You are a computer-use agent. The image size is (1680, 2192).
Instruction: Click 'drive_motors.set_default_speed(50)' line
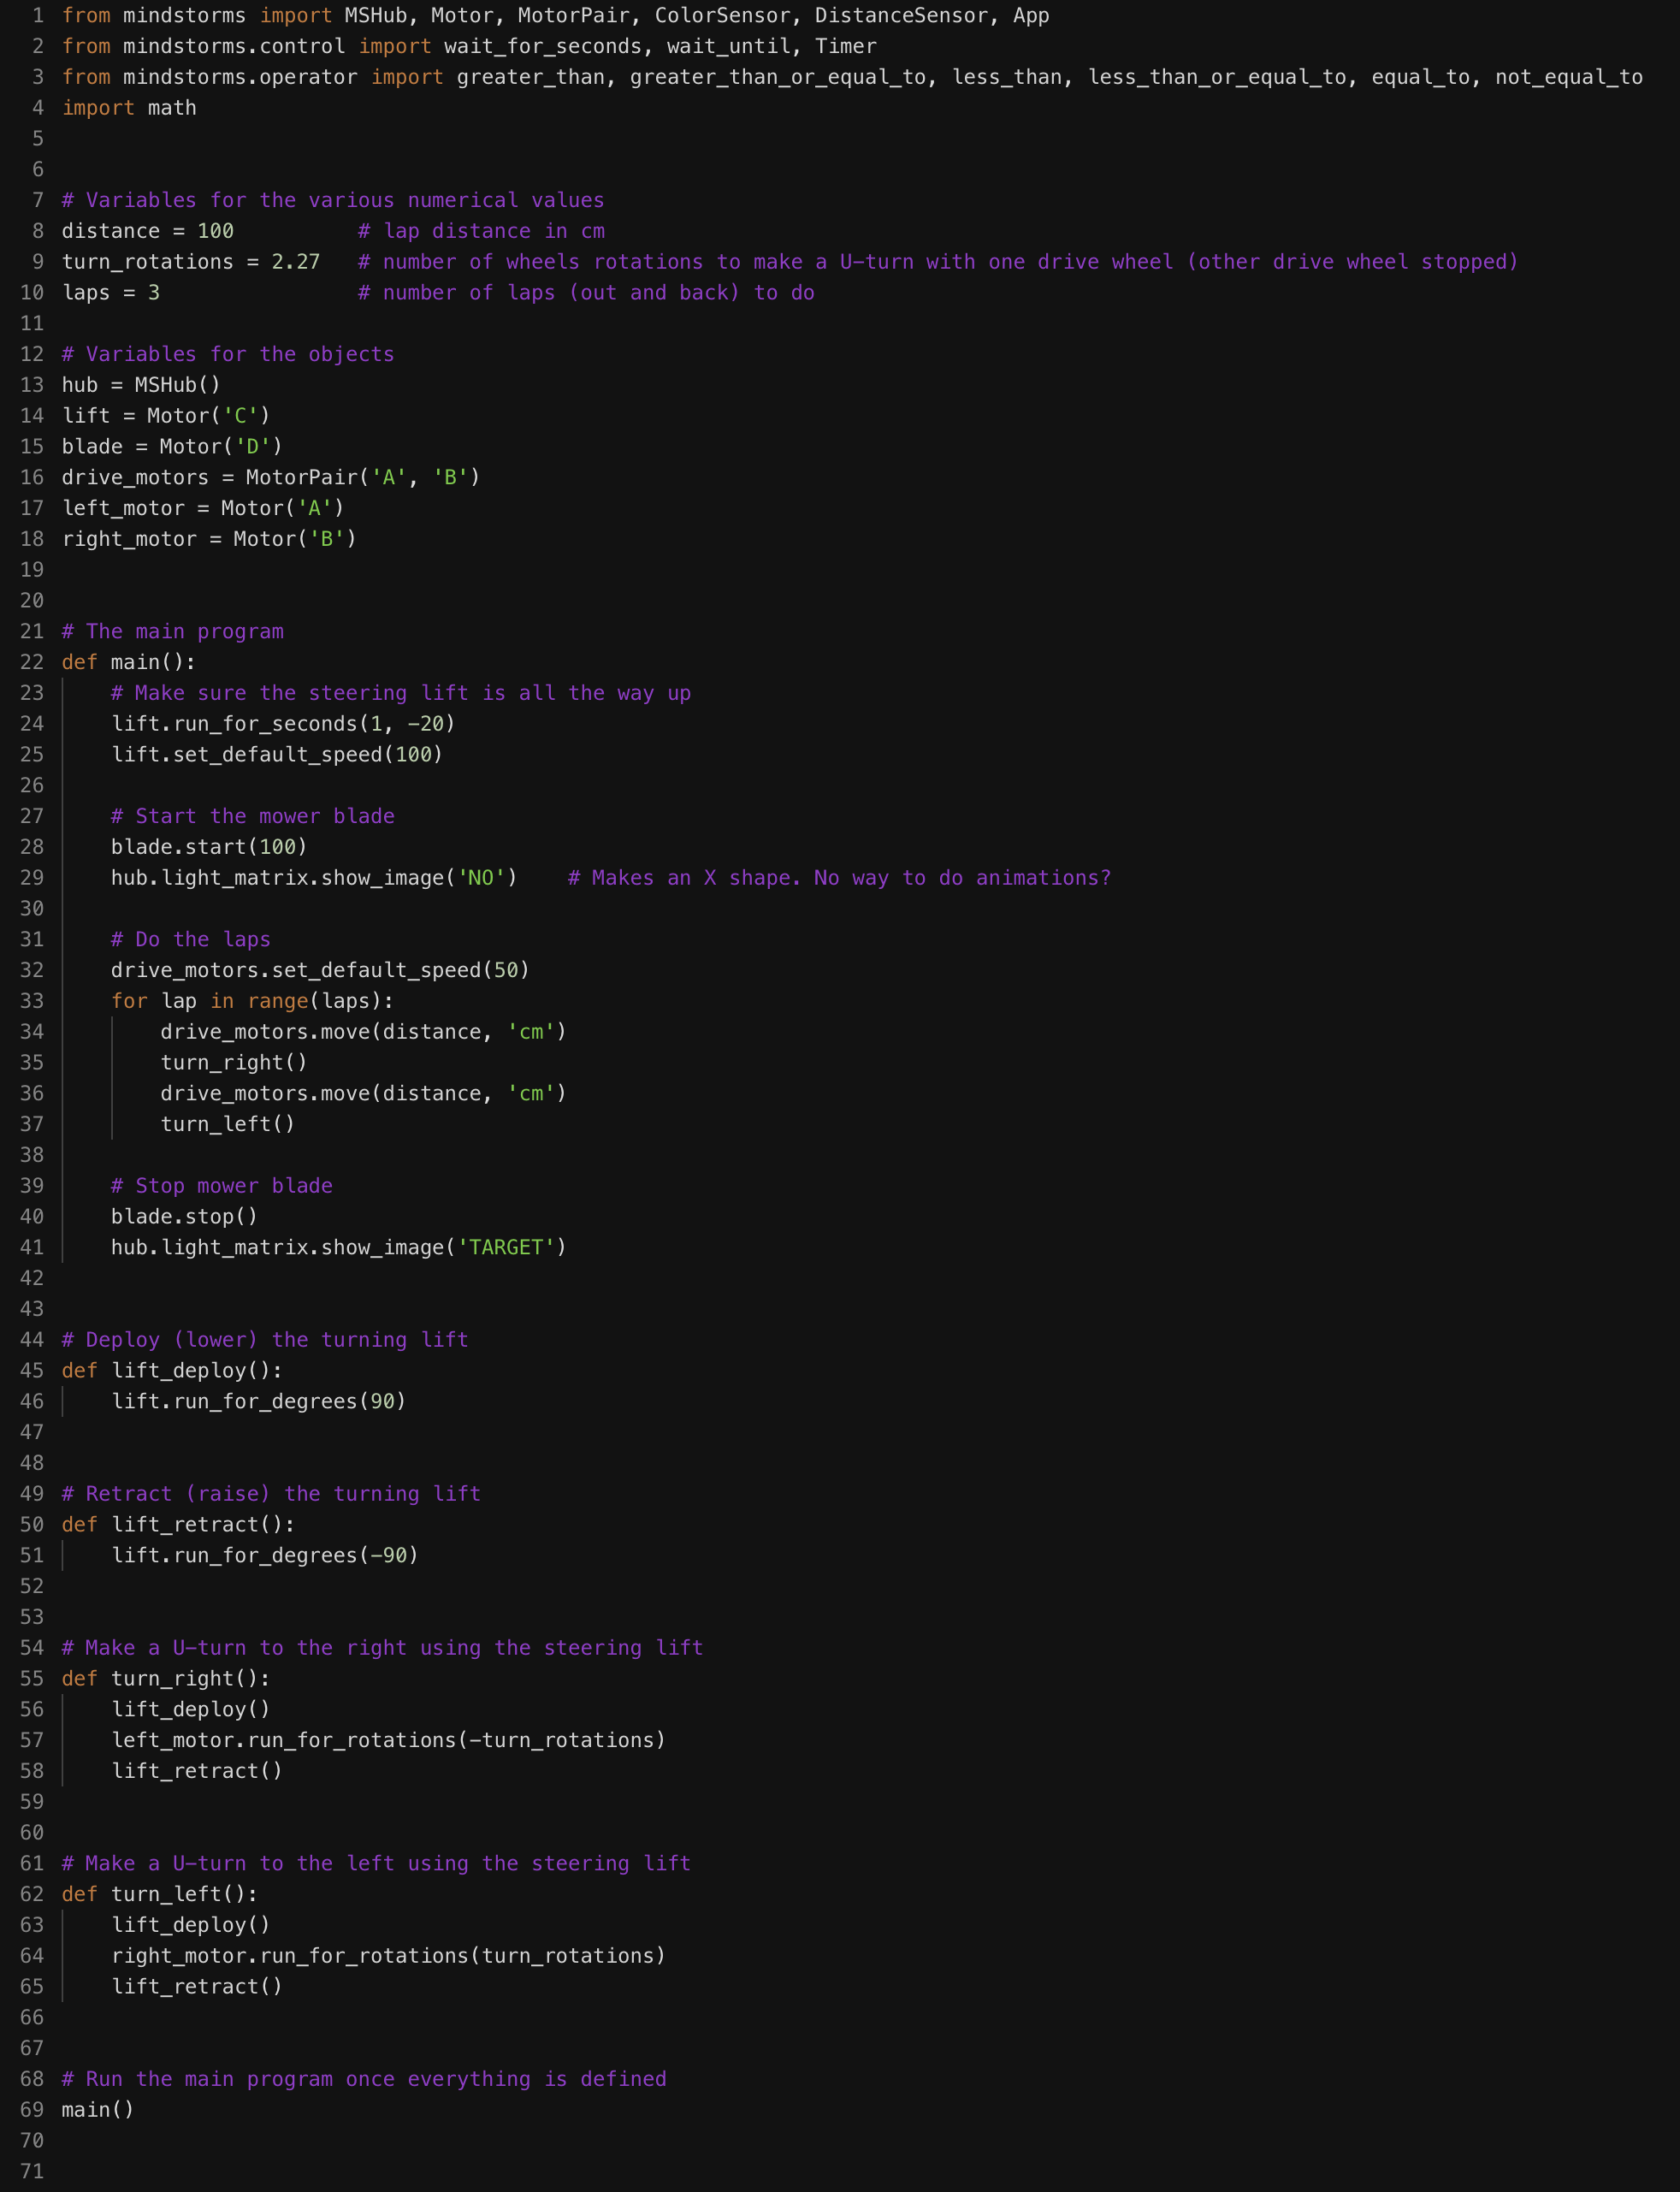[x=320, y=970]
